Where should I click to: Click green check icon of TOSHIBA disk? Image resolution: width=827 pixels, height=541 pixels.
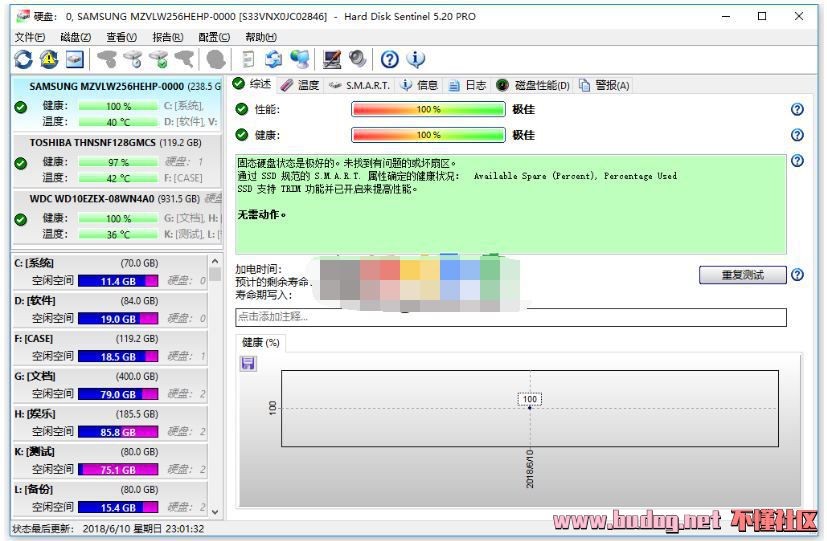point(21,163)
